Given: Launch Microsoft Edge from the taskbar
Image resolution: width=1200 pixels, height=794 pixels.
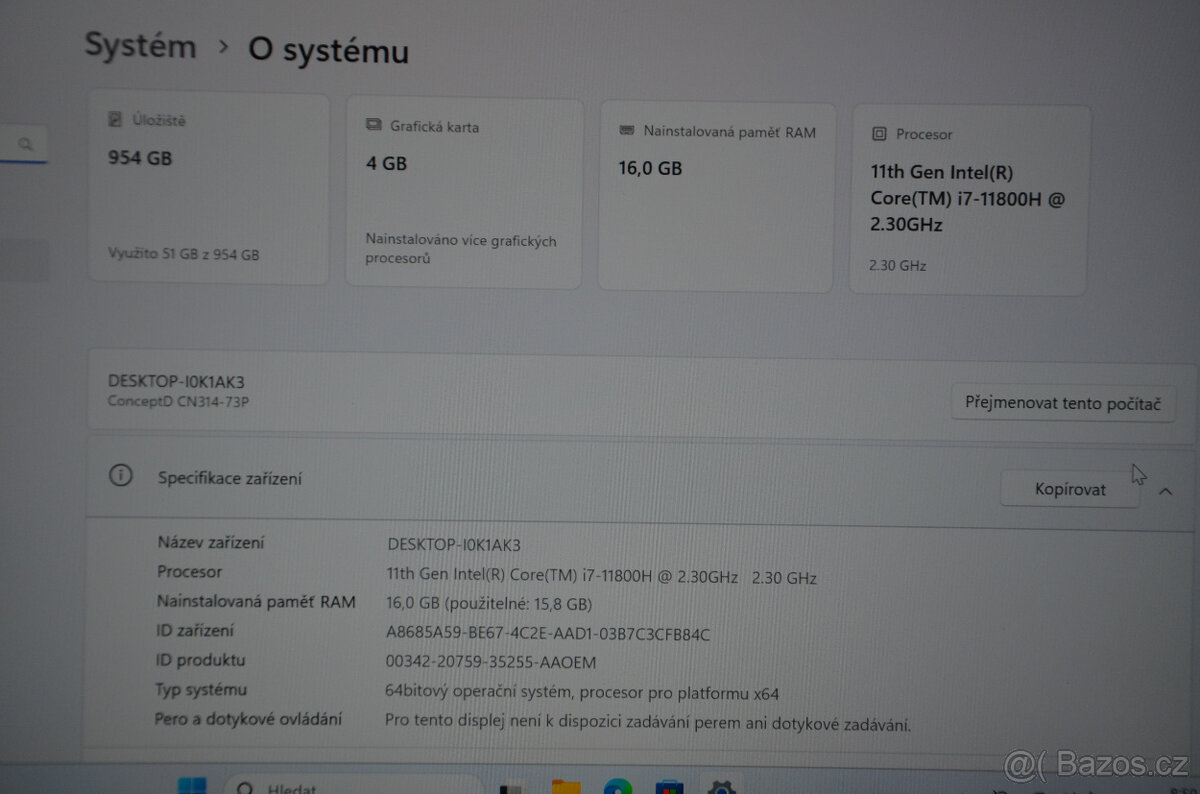Looking at the screenshot, I should 620,788.
